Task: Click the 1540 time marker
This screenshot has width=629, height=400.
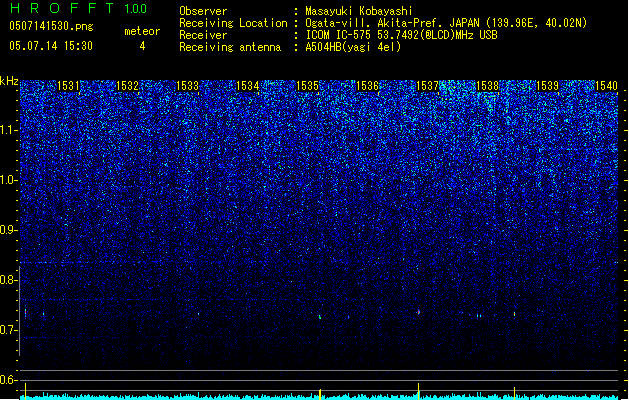Action: (606, 86)
